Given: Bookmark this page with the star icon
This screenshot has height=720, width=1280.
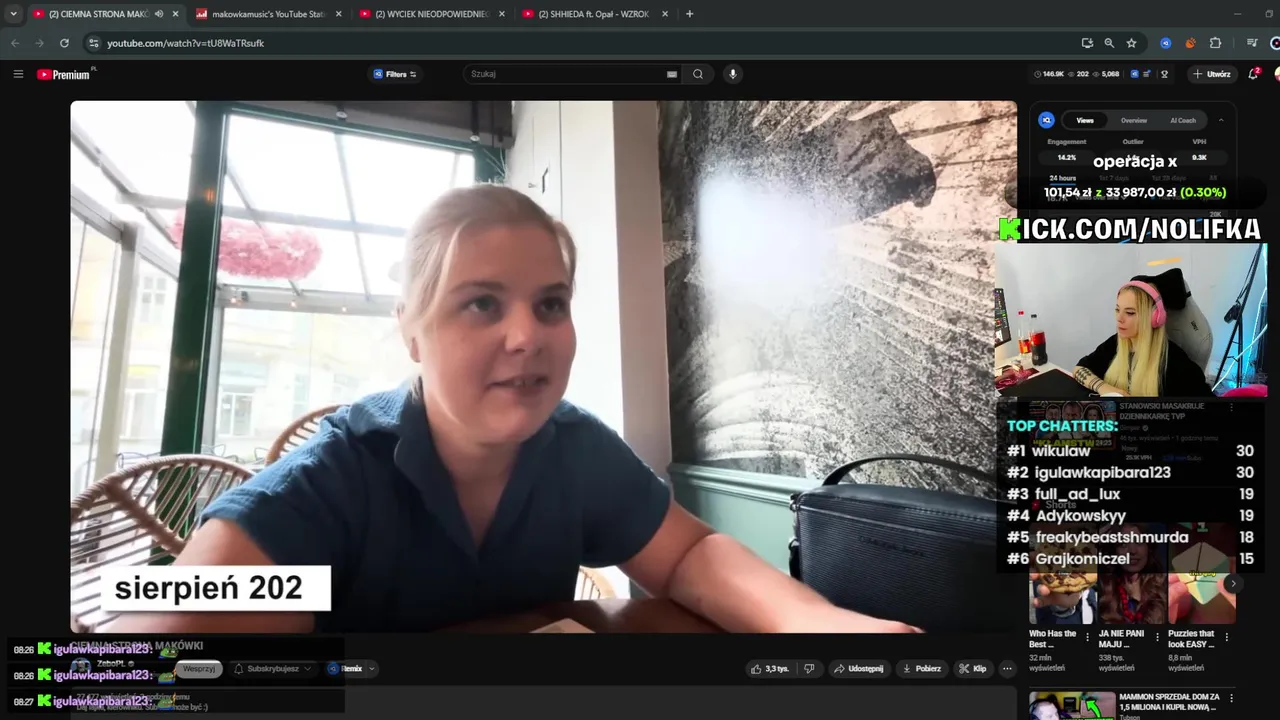Looking at the screenshot, I should pos(1131,43).
